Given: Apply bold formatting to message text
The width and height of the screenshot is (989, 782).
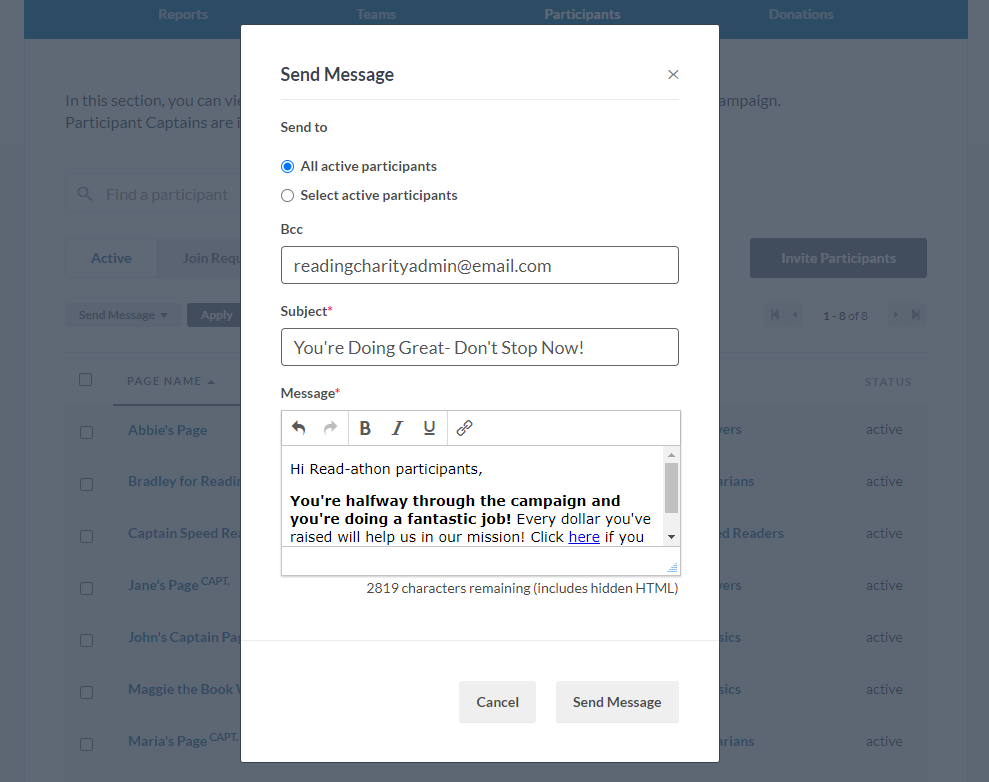Looking at the screenshot, I should coord(365,428).
